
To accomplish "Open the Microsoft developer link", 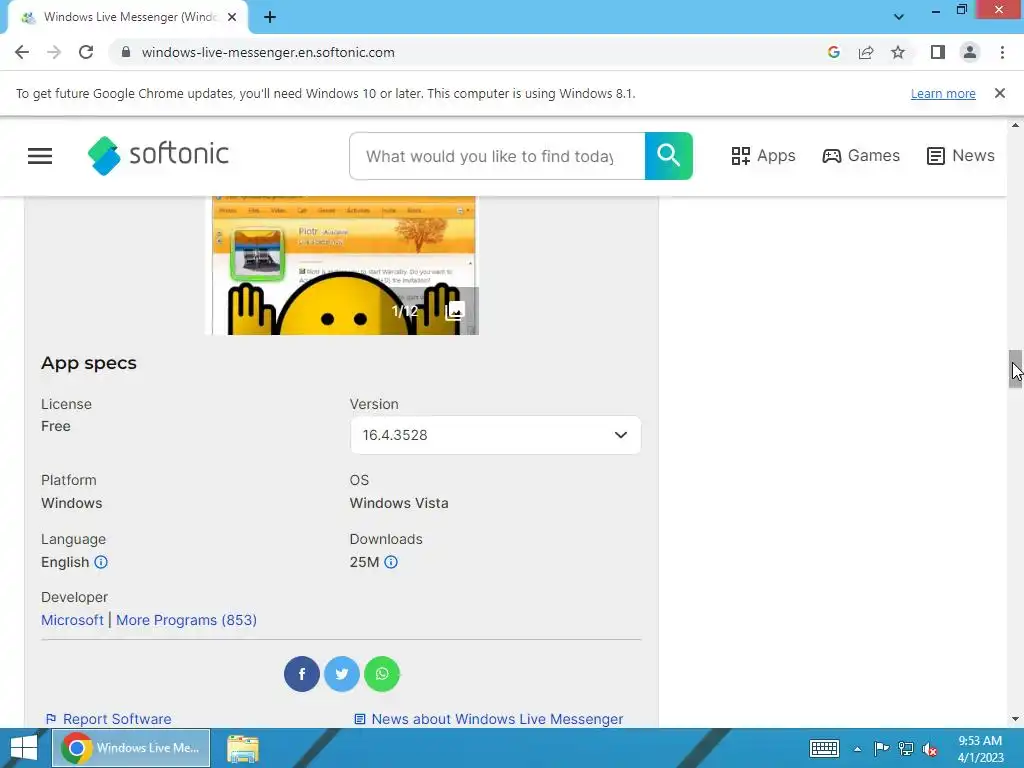I will [x=72, y=620].
